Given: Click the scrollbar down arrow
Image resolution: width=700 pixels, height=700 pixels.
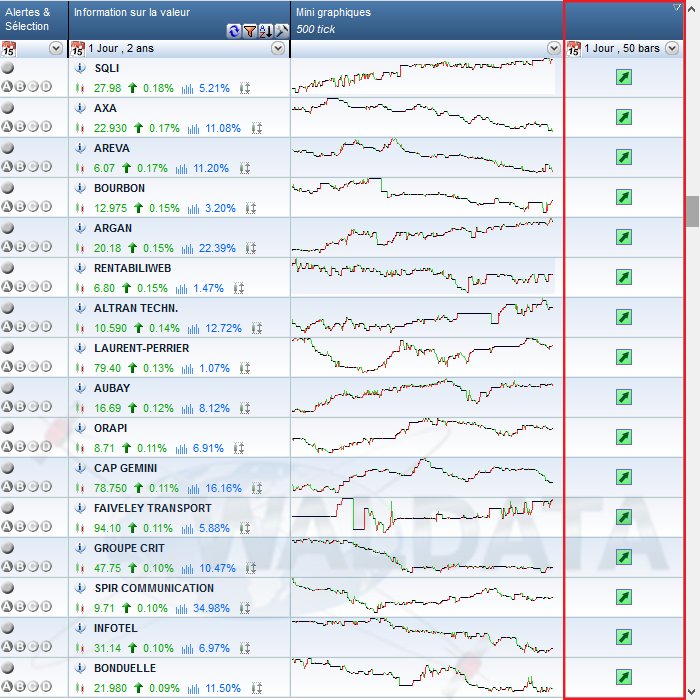Looking at the screenshot, I should pyautogui.click(x=693, y=692).
